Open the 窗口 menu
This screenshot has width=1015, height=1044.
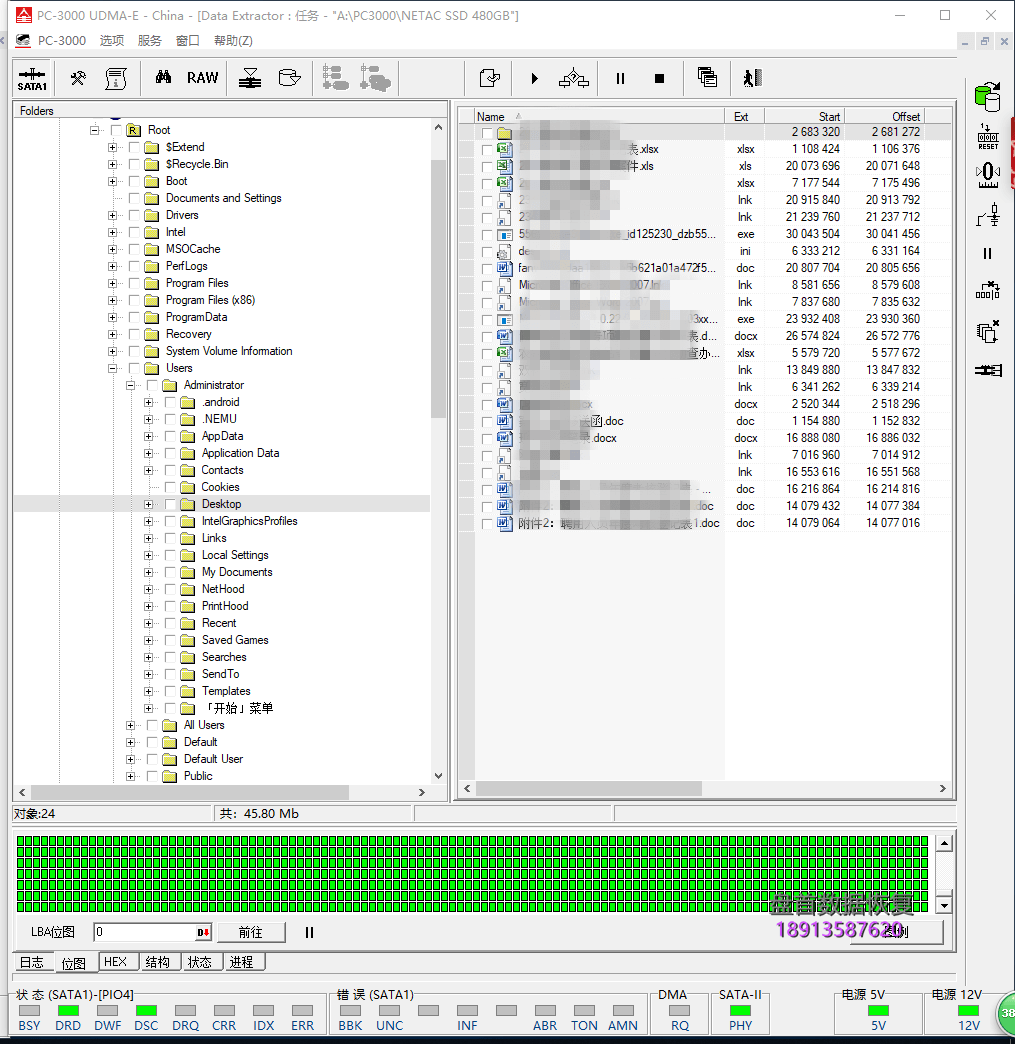click(188, 41)
